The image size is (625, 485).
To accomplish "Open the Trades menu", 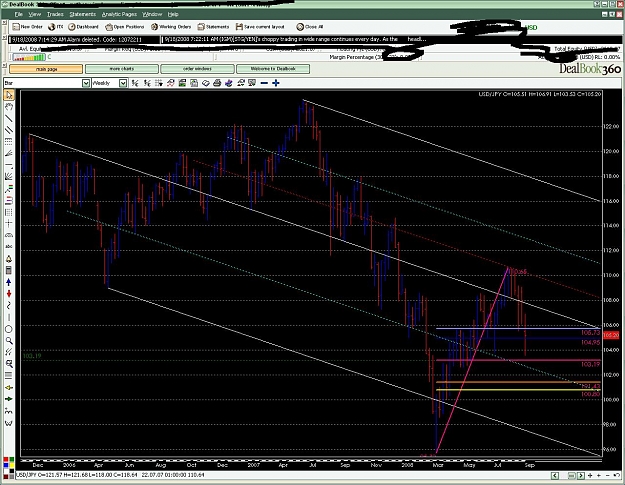I will [55, 14].
